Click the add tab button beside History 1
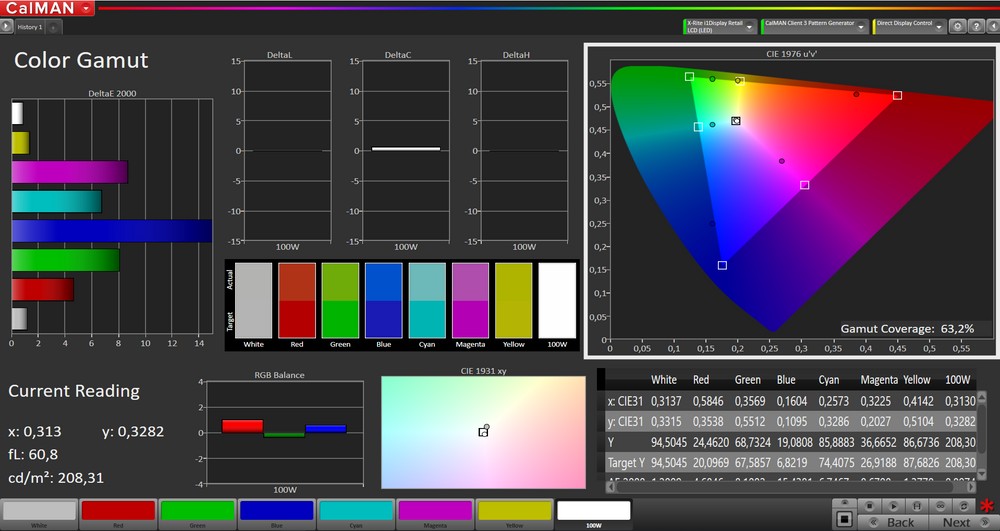Viewport: 1000px width, 531px height. (x=53, y=27)
